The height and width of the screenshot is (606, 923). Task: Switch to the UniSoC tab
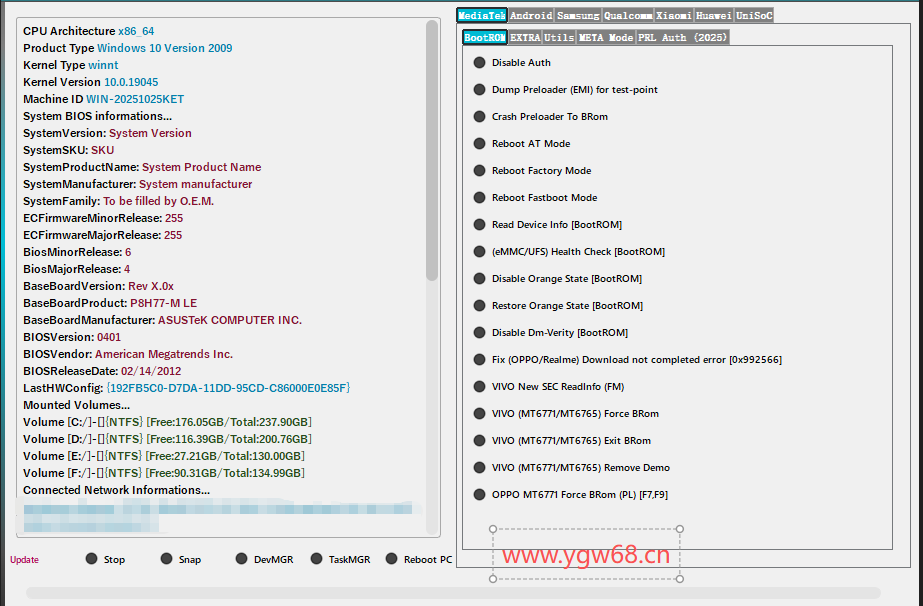click(x=754, y=15)
